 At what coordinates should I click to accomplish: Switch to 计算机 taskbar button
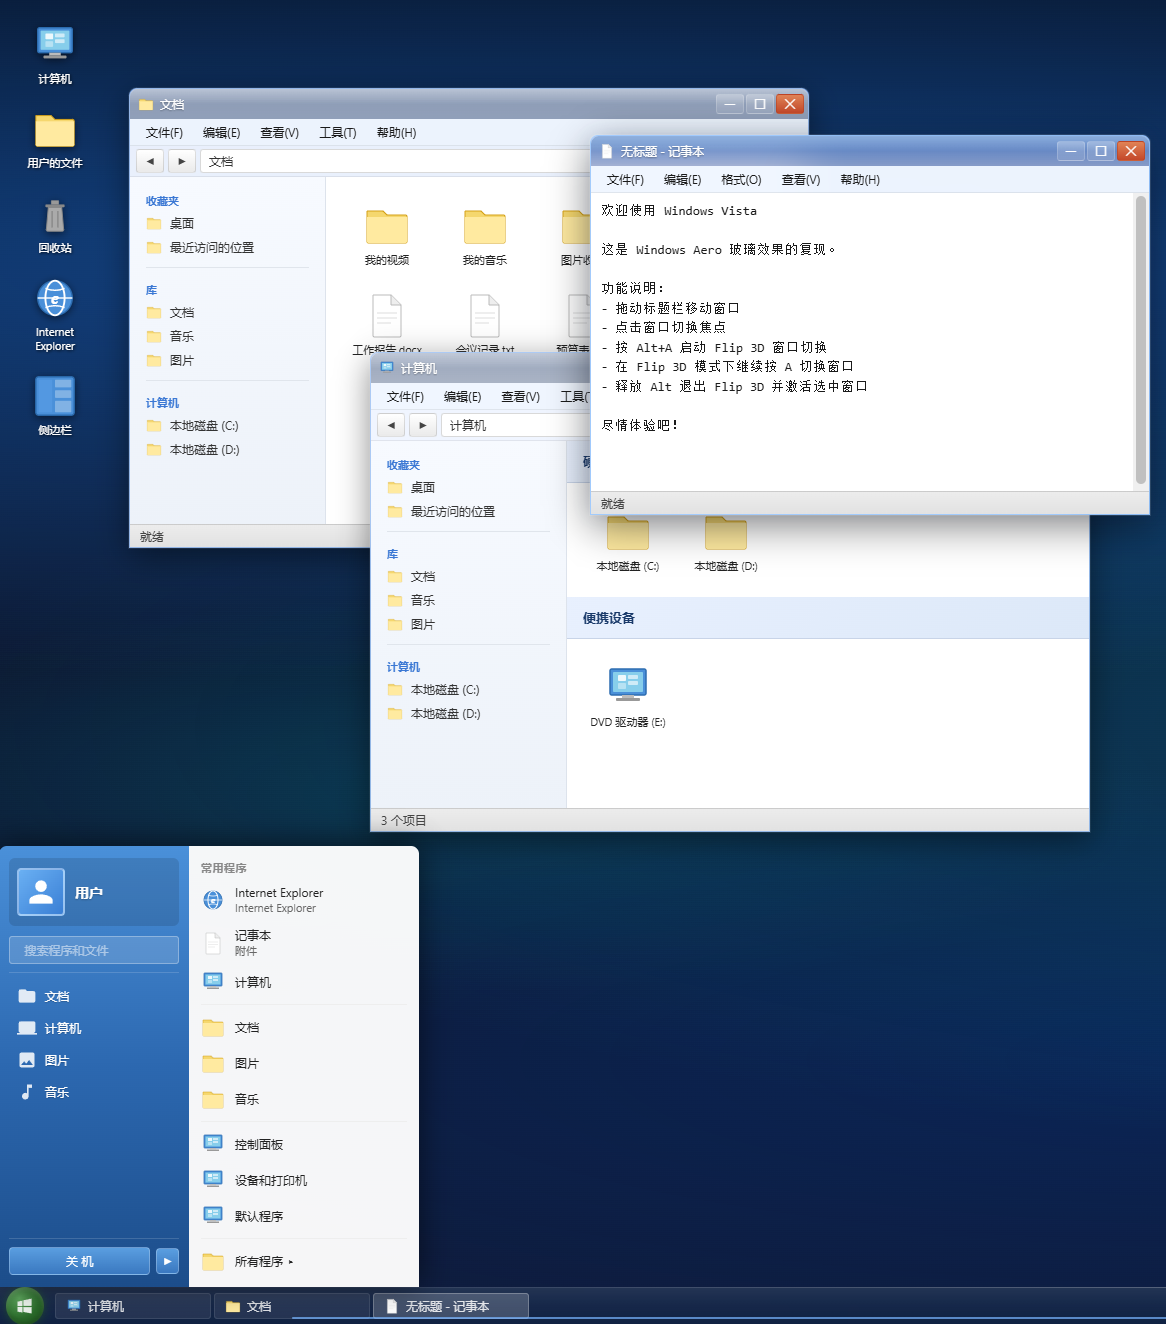[x=133, y=1306]
